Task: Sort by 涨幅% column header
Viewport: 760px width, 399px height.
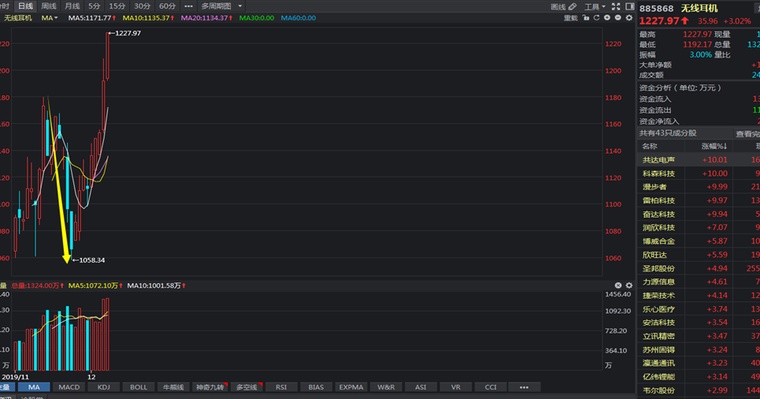Action: [x=714, y=146]
